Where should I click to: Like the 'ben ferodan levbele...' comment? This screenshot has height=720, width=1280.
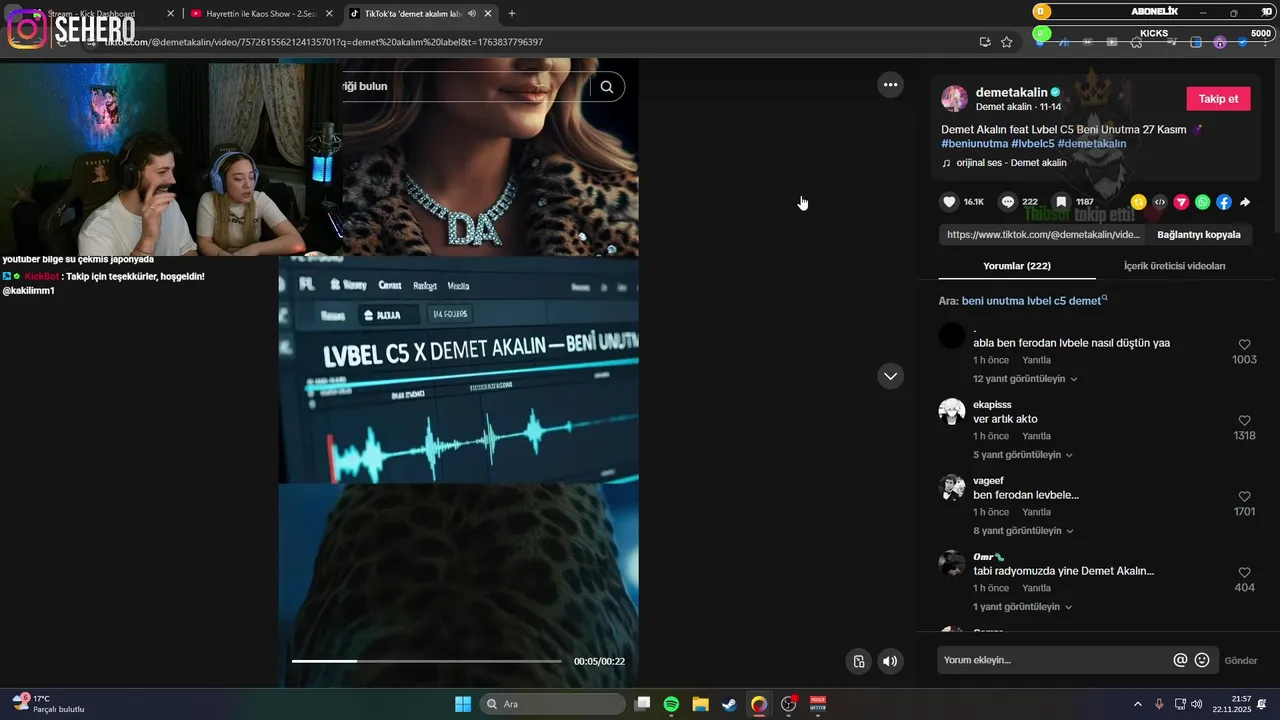point(1245,497)
